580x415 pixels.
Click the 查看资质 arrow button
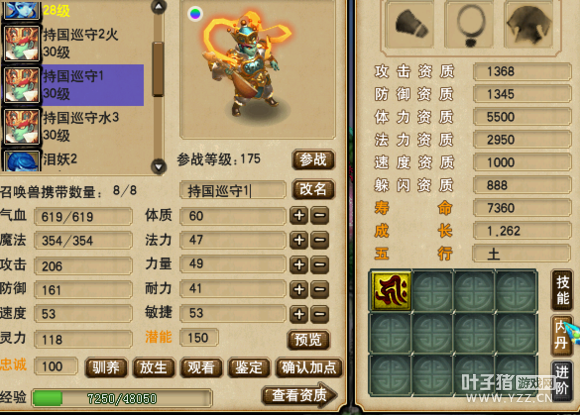click(300, 395)
